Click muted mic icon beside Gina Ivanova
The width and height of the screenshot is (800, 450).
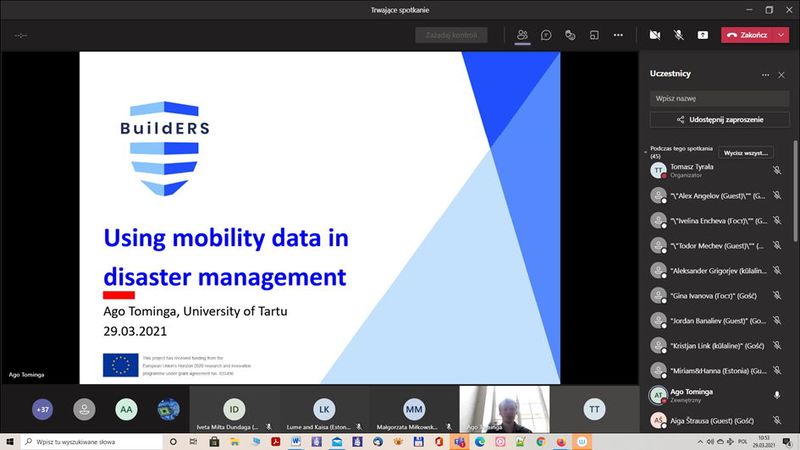(777, 295)
